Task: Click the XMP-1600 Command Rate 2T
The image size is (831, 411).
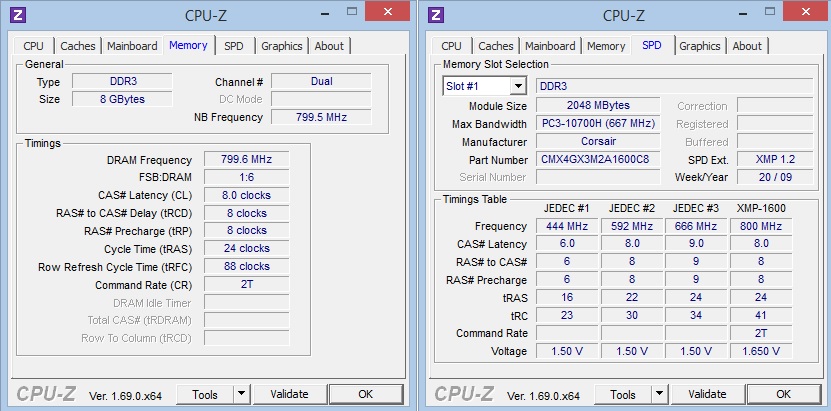Action: (x=761, y=333)
